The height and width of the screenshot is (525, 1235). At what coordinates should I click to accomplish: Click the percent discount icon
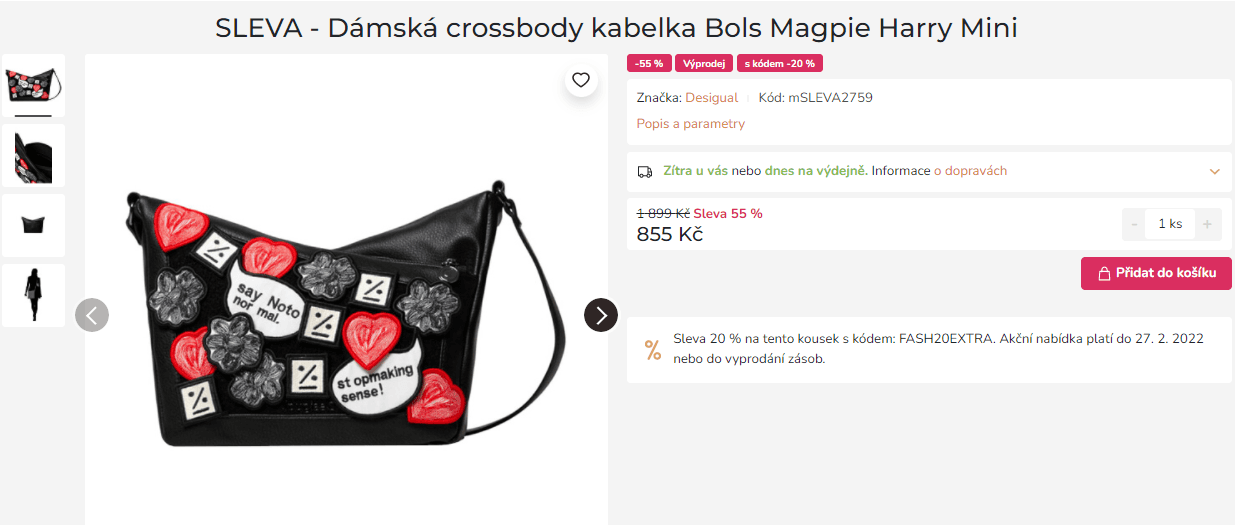pos(653,349)
